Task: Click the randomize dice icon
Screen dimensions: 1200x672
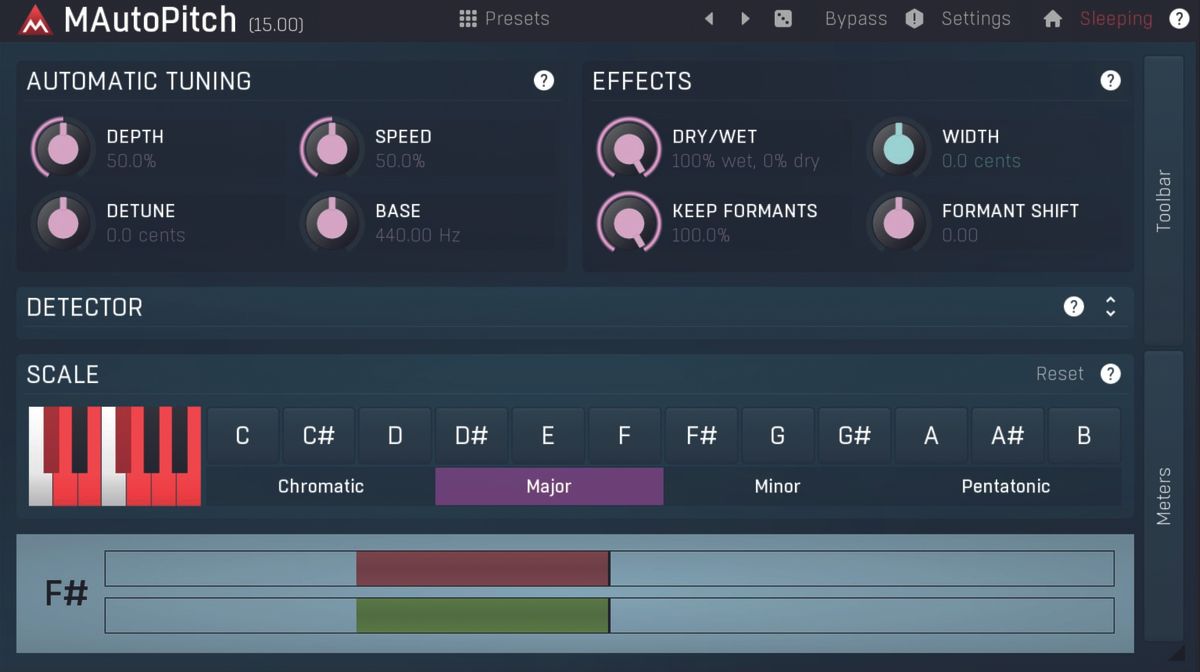Action: (783, 18)
